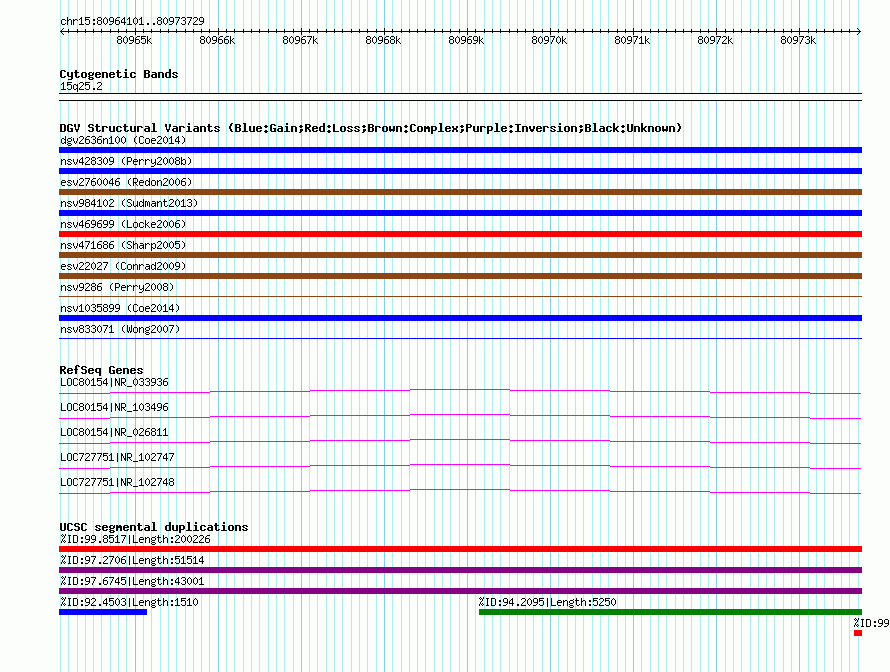This screenshot has height=672, width=890.
Task: Open variant nsv471686 (Sharp2005) label
Action: point(123,245)
